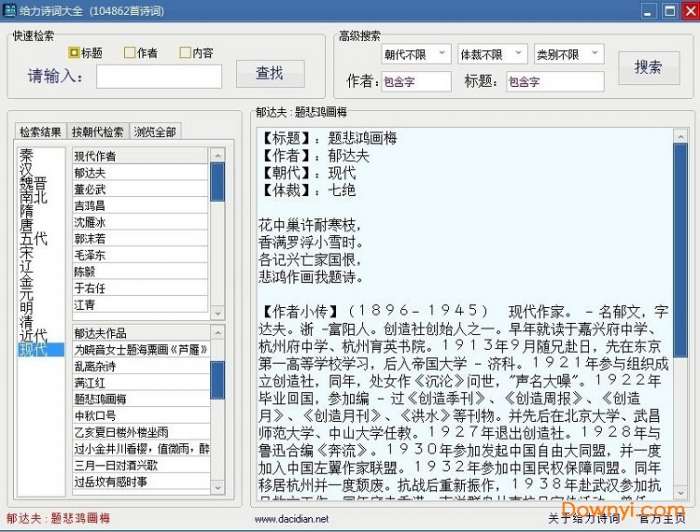Click the advanced search 标题 input field

click(555, 82)
